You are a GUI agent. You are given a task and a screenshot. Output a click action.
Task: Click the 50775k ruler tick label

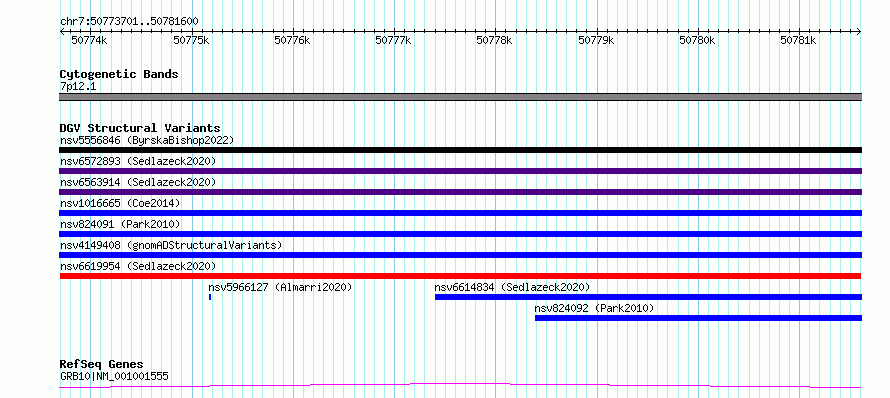click(x=191, y=40)
